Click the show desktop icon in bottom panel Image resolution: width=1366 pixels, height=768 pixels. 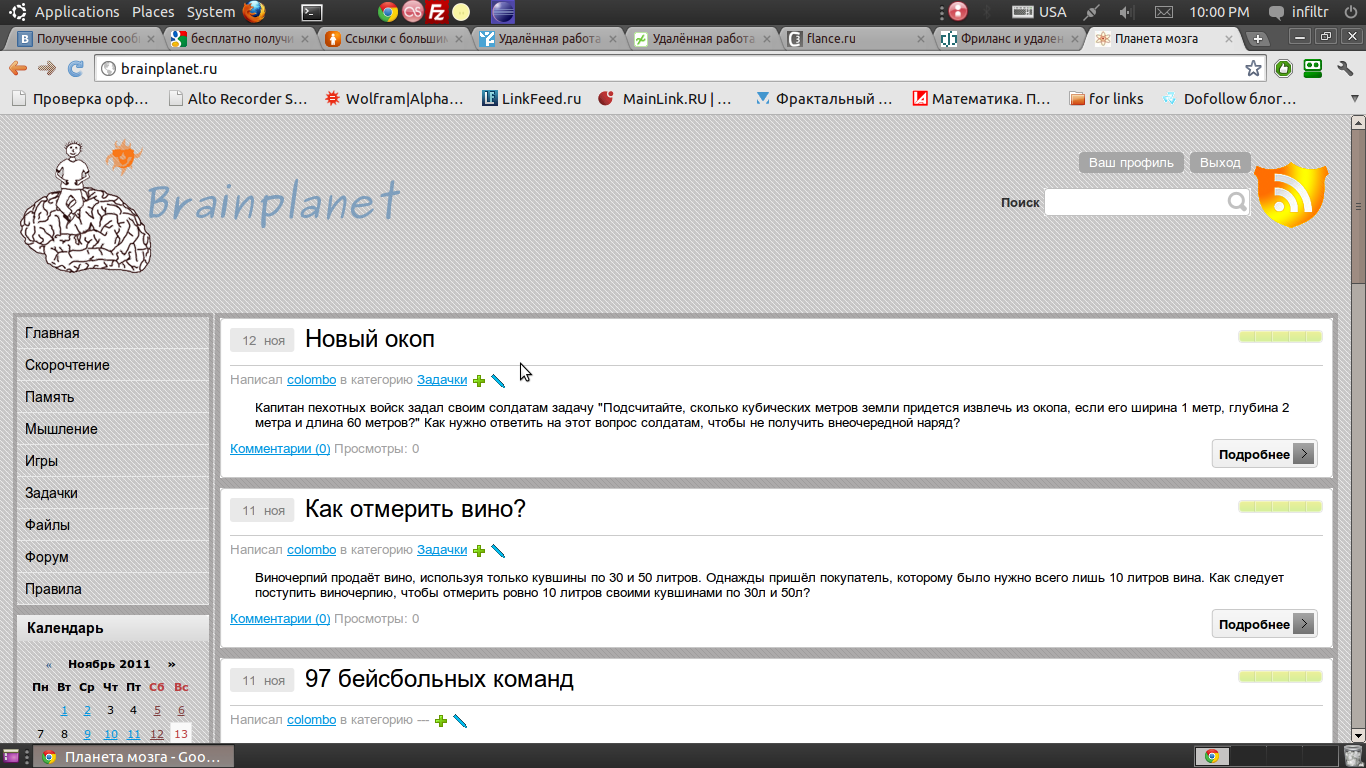click(12, 756)
